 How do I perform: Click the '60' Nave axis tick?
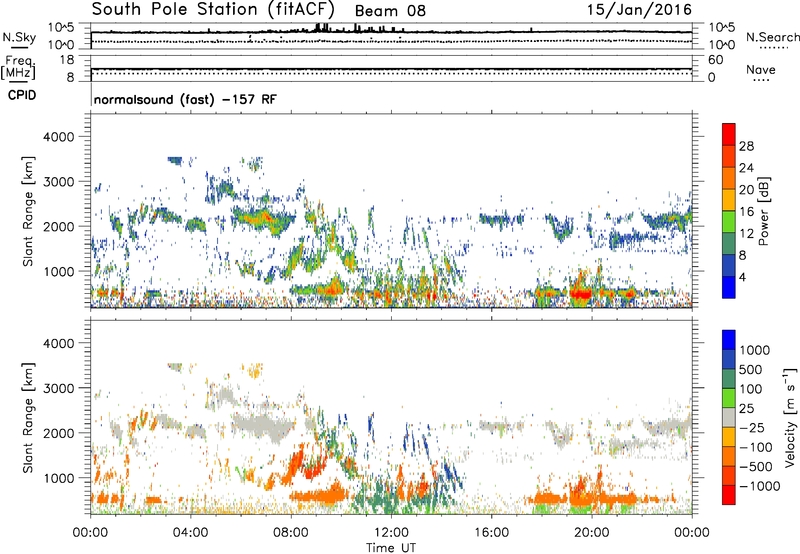715,60
